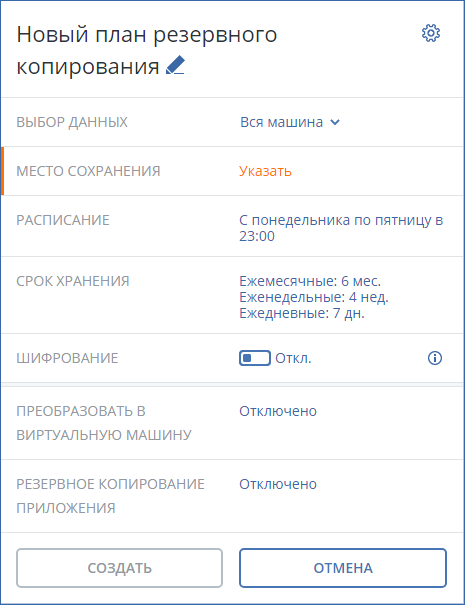Select ПРЕОБРАЗОВАТЬ В ВИРТУАЛЬНУЮ МАШИНУ row label
The height and width of the screenshot is (605, 465).
click(x=104, y=423)
